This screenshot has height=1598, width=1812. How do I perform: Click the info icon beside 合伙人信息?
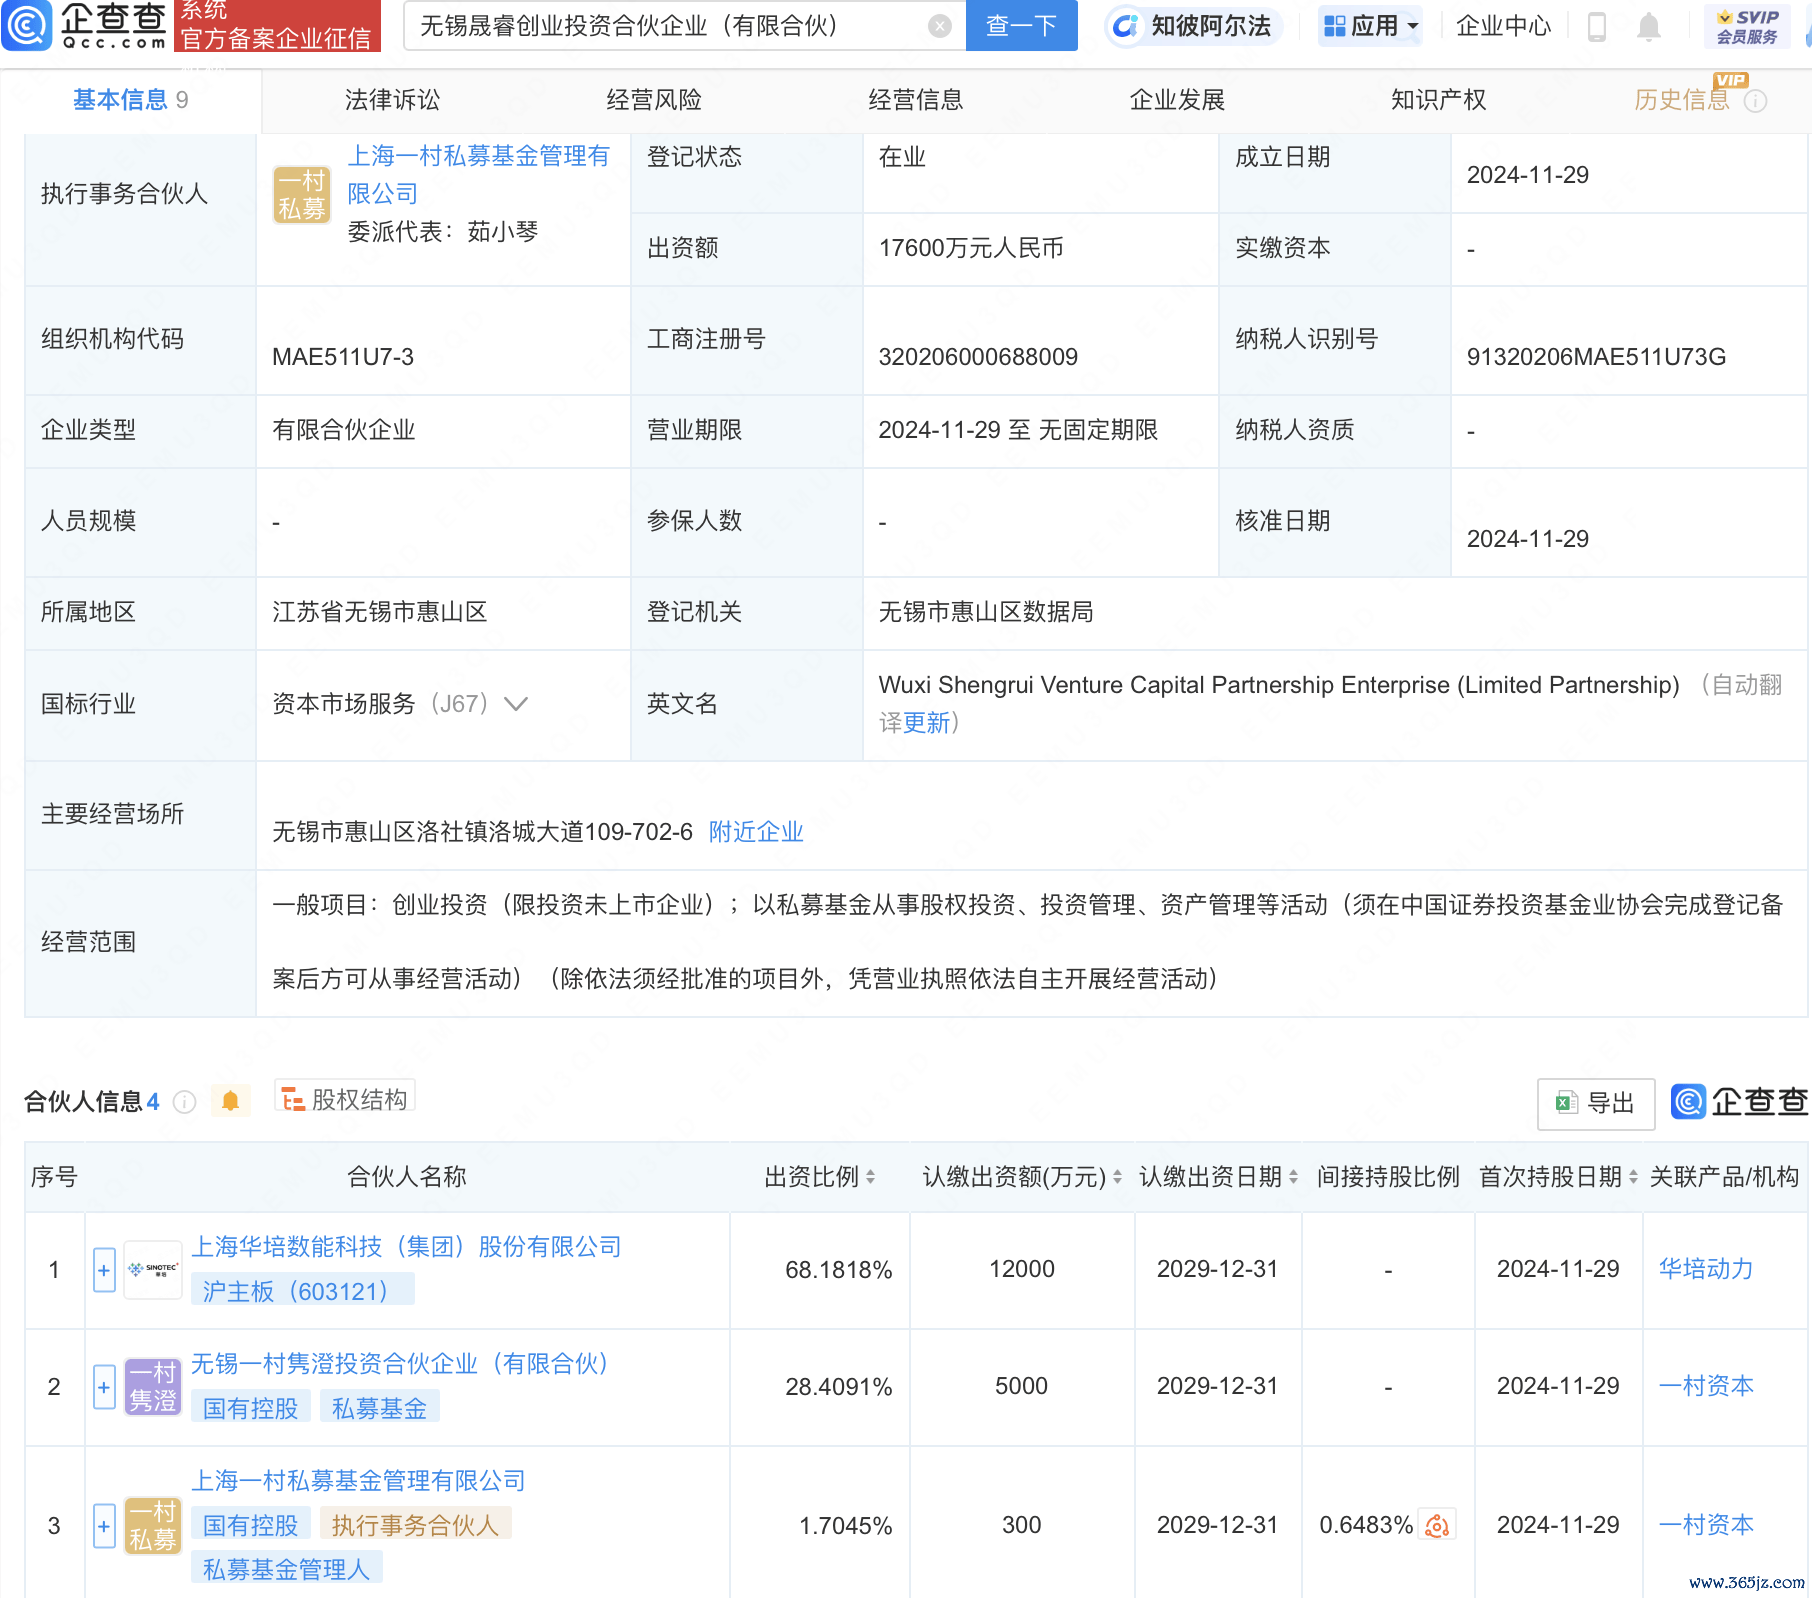click(x=184, y=1102)
